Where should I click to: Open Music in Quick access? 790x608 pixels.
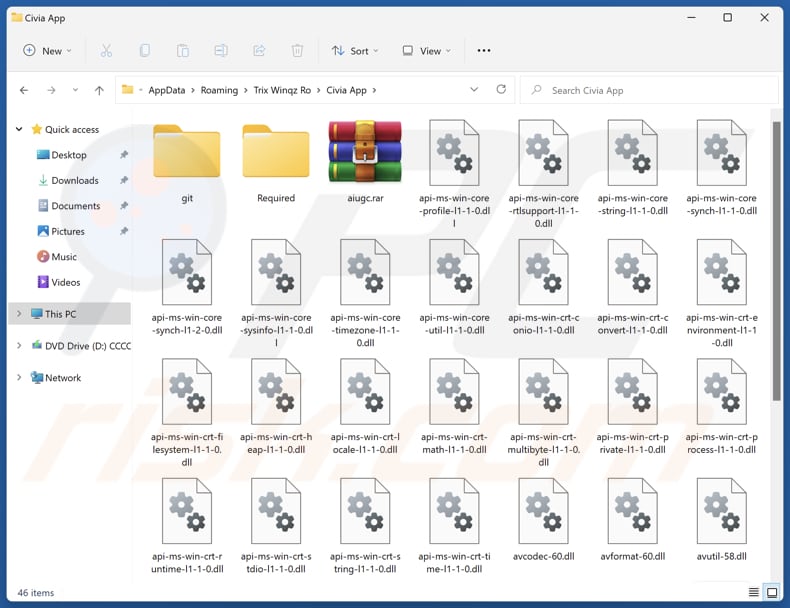tap(64, 256)
